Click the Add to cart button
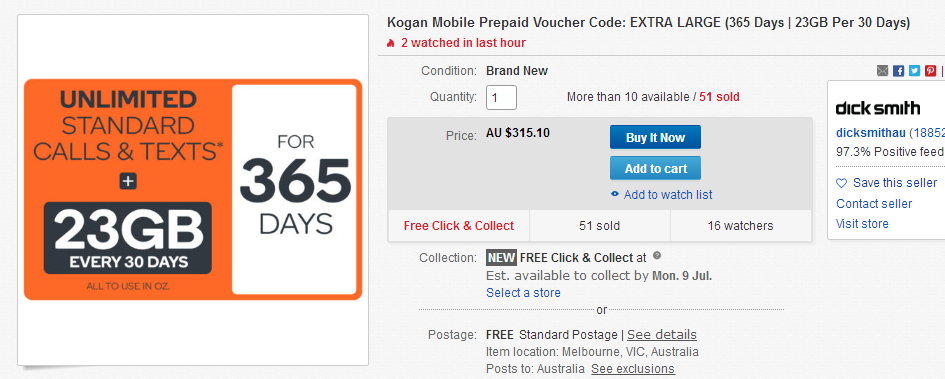The height and width of the screenshot is (379, 945). [x=655, y=168]
